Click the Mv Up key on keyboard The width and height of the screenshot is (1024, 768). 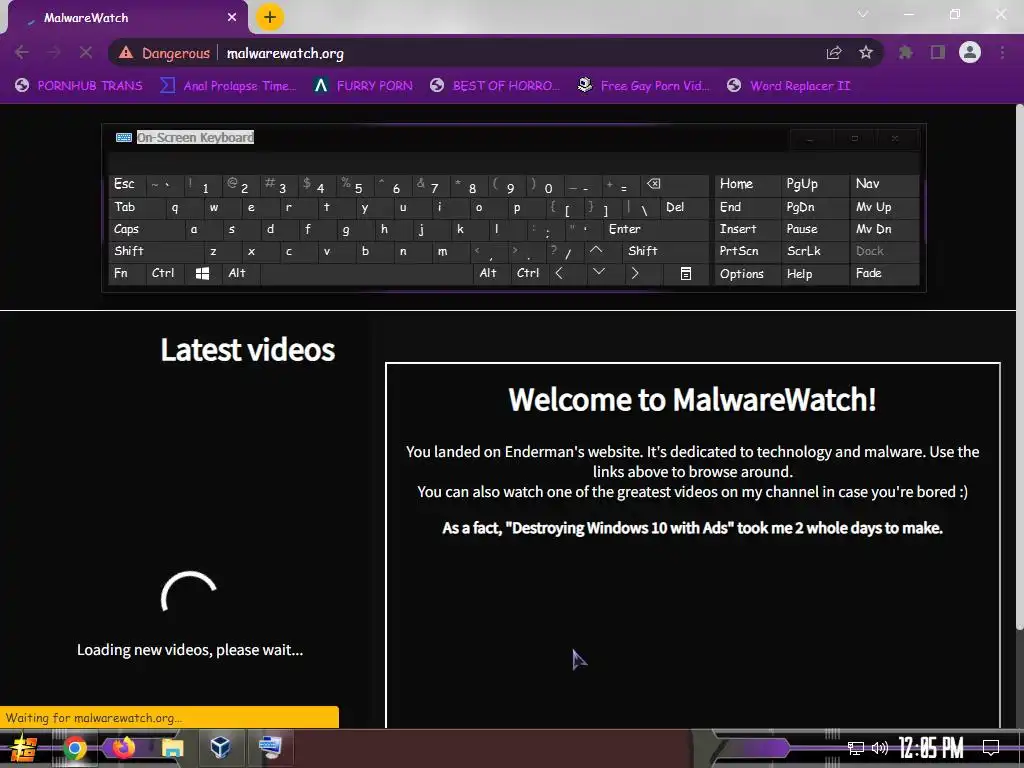tap(884, 207)
